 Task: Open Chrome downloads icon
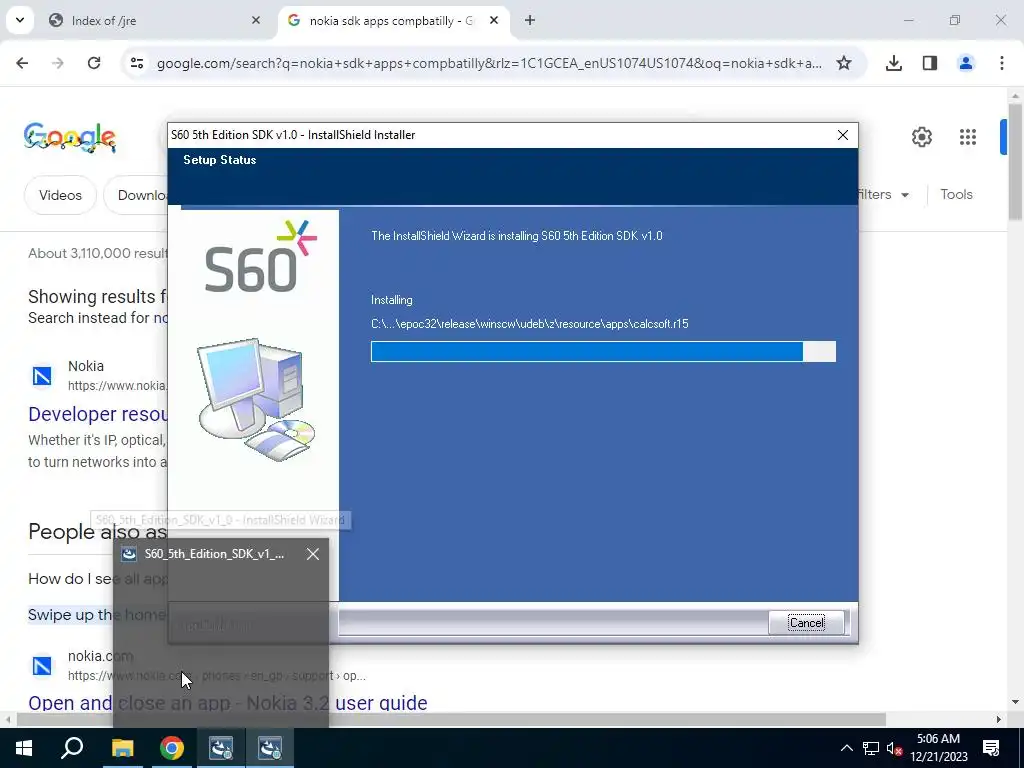click(894, 63)
